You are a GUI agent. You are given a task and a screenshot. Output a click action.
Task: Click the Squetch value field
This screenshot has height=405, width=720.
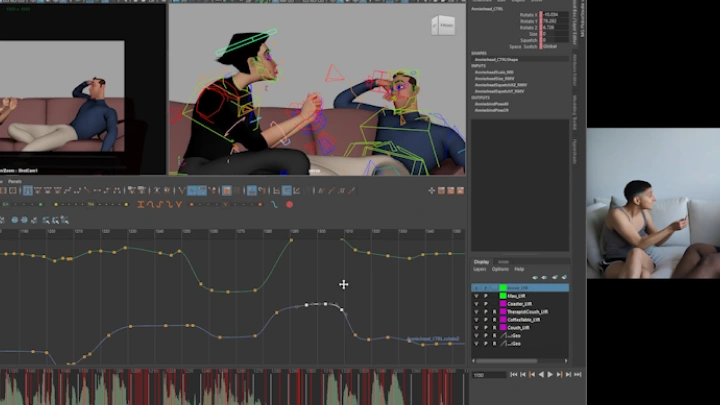tap(555, 40)
